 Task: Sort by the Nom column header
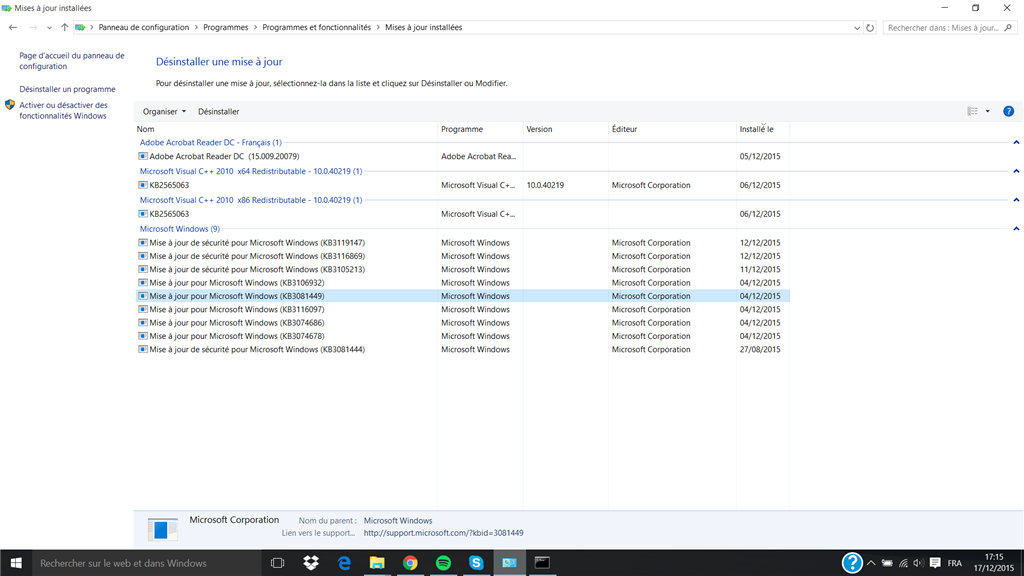click(x=285, y=129)
